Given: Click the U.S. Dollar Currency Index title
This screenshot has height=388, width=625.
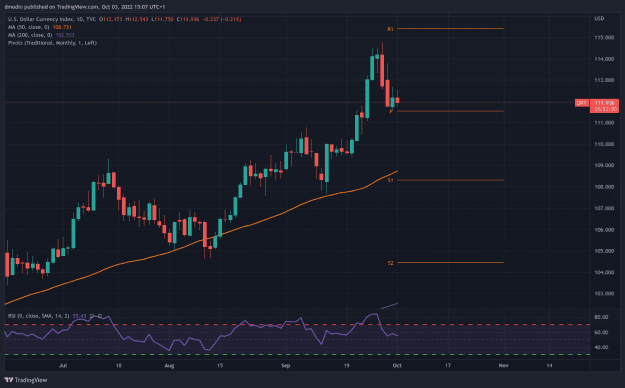Looking at the screenshot, I should pyautogui.click(x=41, y=19).
